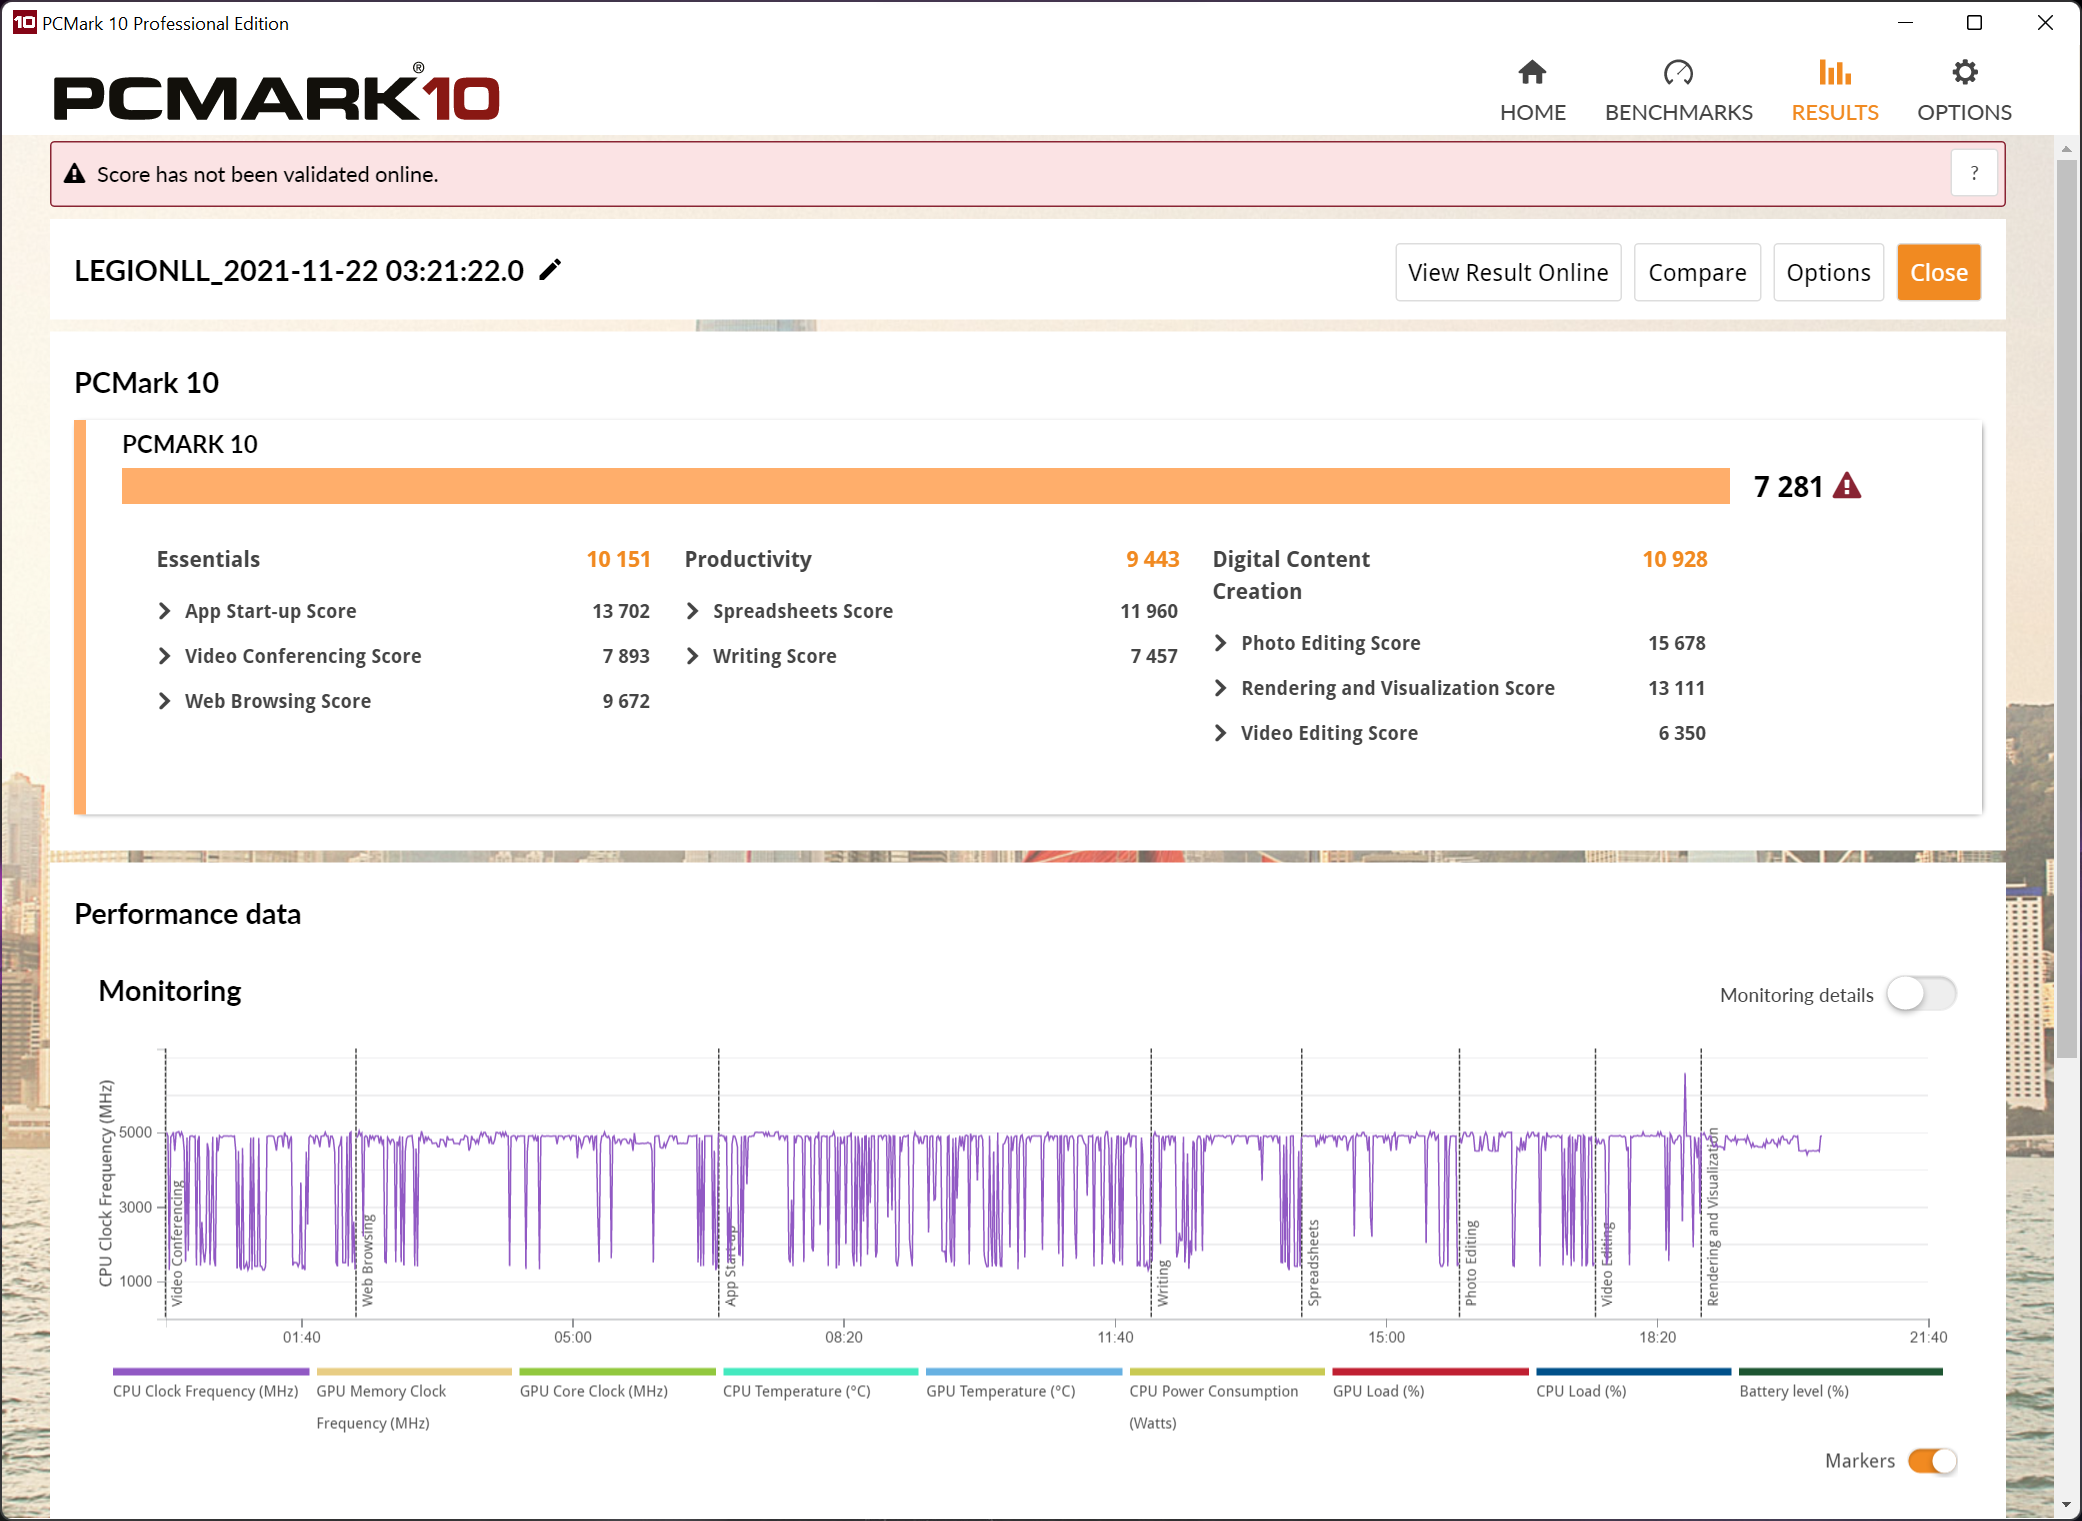The height and width of the screenshot is (1521, 2082).
Task: Open Options using the gear icon
Action: tap(1963, 73)
